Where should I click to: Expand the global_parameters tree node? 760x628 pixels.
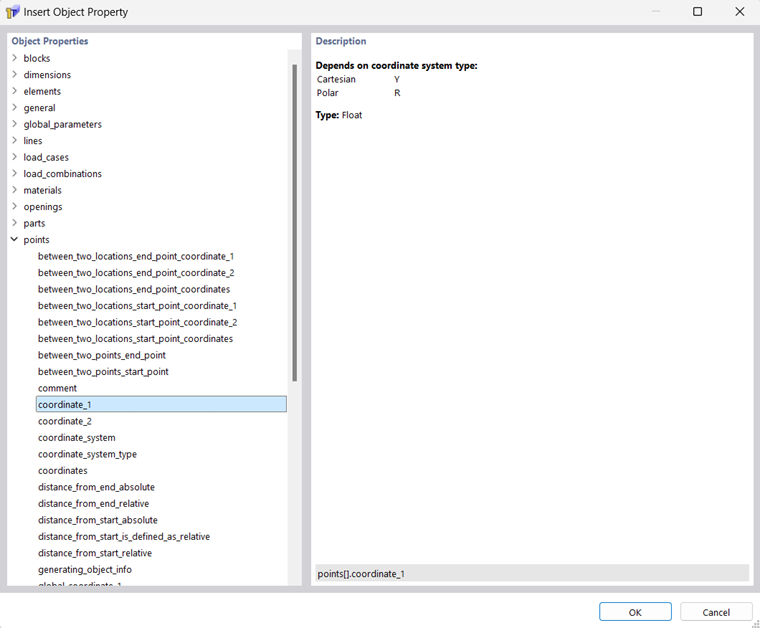point(15,124)
